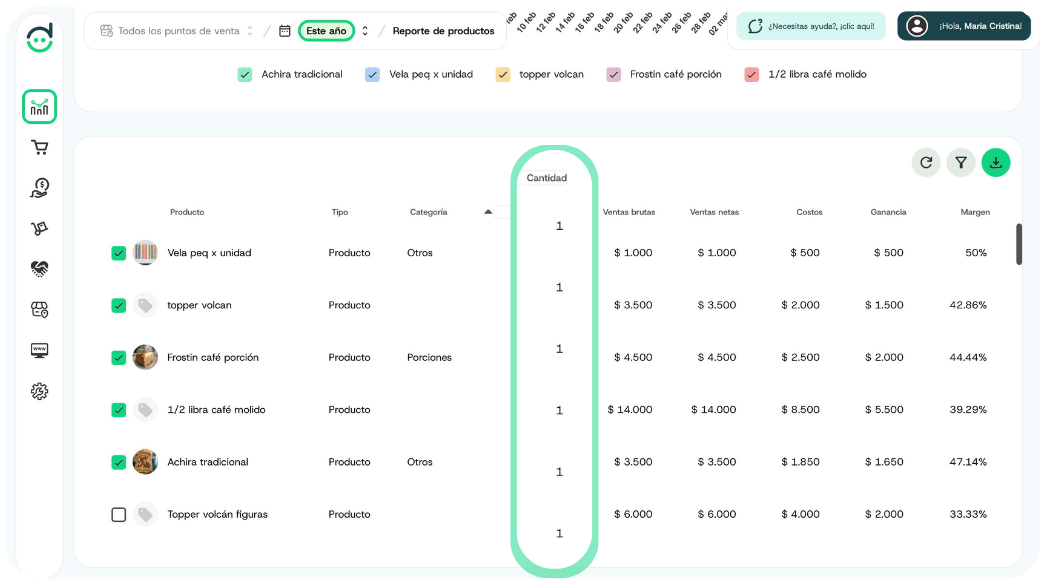Viewport: 1045px width, 586px height.
Task: Open the Hola, María Cristina user menu
Action: coord(964,26)
